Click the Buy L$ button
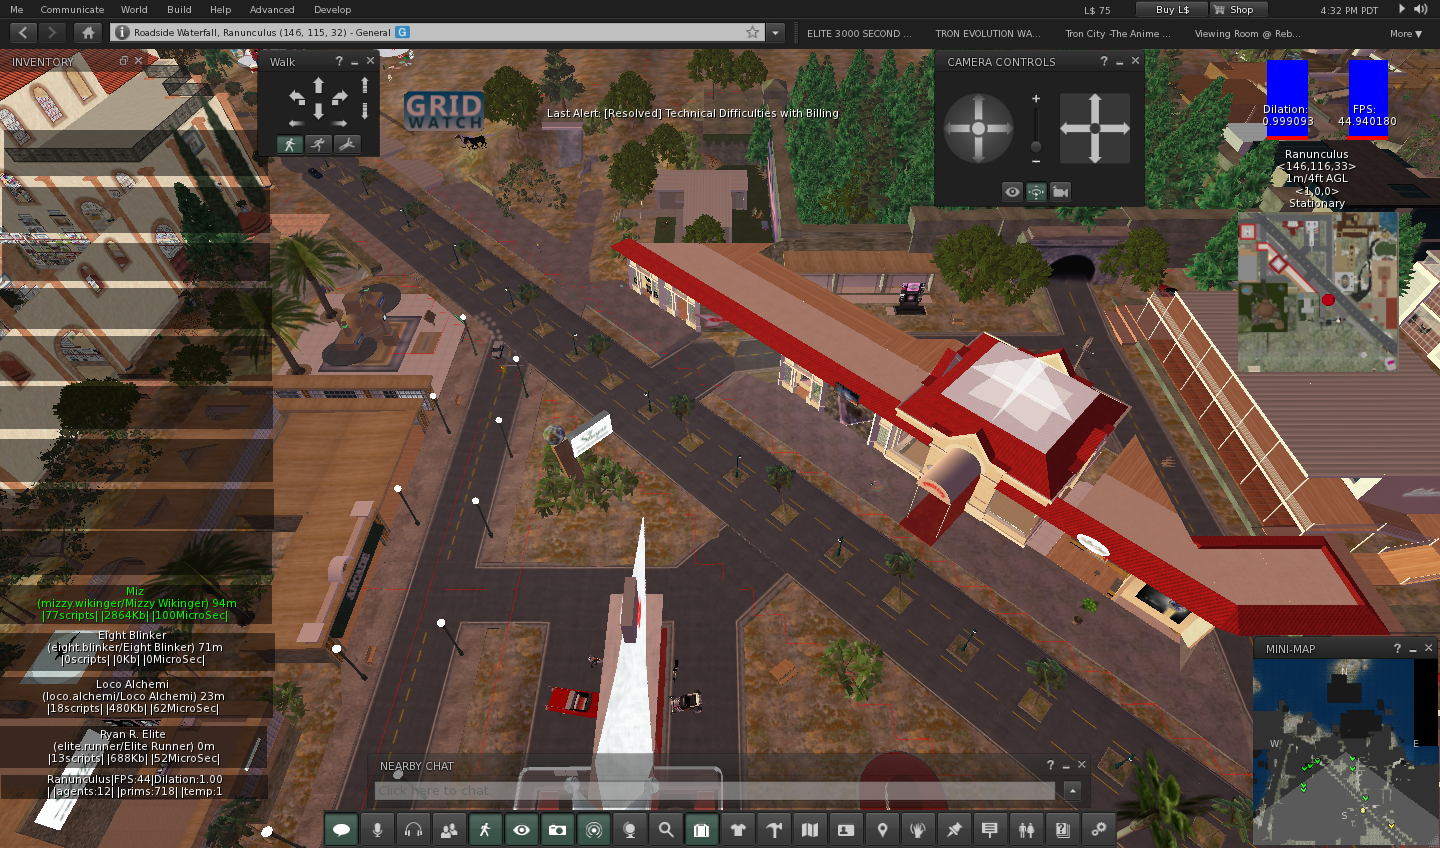This screenshot has width=1440, height=848. click(1172, 9)
